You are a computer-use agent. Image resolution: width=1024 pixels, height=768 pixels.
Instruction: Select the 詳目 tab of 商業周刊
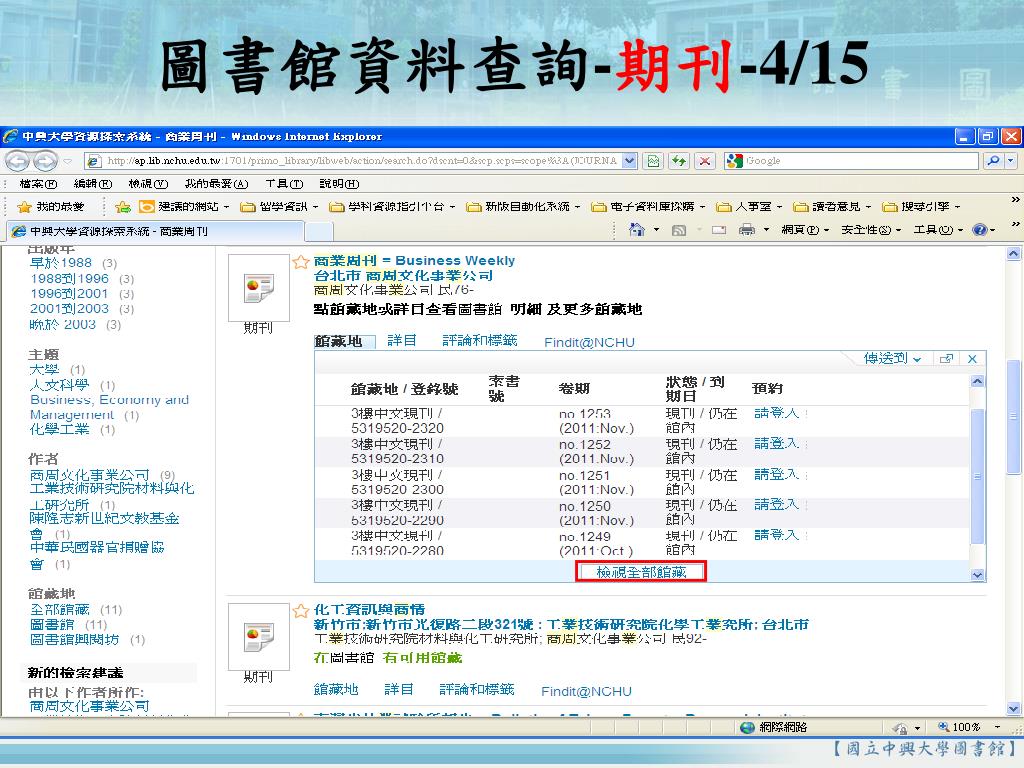[x=402, y=340]
